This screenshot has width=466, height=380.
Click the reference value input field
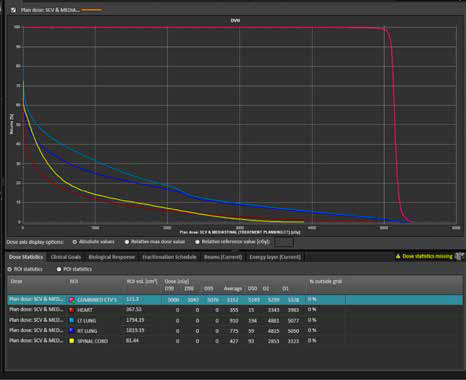[x=284, y=242]
